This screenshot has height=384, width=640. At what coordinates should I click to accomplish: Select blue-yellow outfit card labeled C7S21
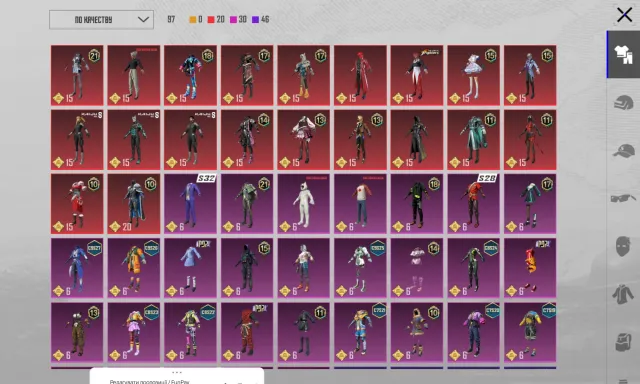360,333
